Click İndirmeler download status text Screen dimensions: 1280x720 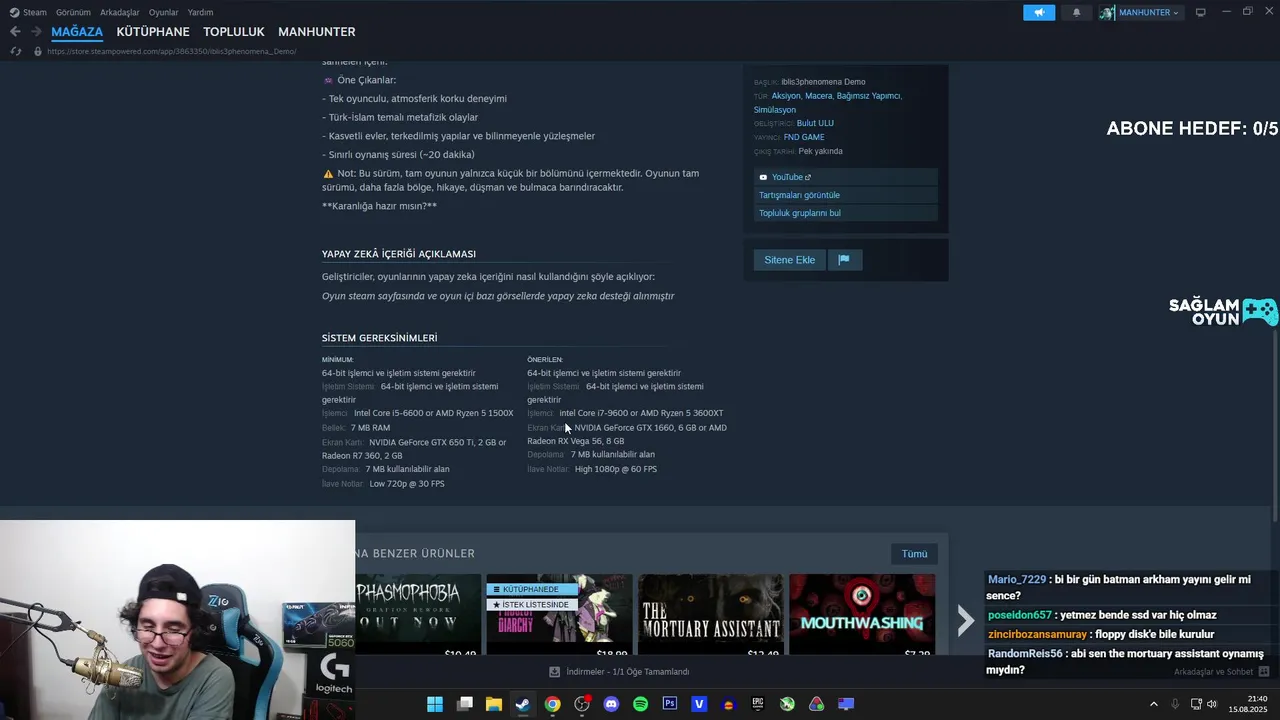coord(628,672)
